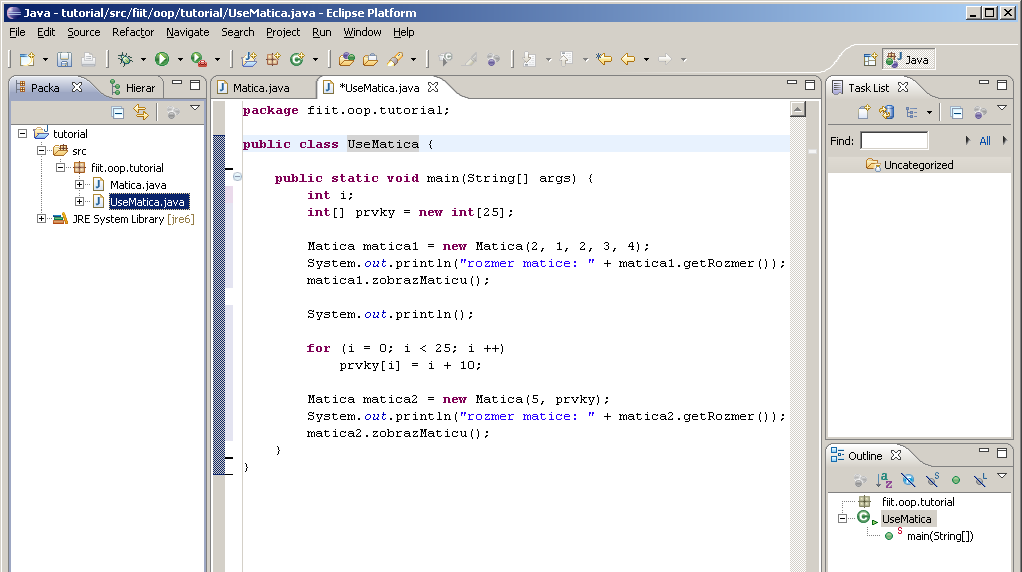Toggle Hide Static Members in Outline

[x=933, y=480]
